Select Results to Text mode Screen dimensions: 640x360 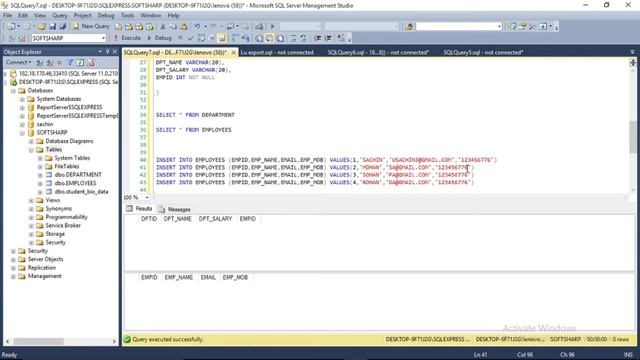point(259,38)
